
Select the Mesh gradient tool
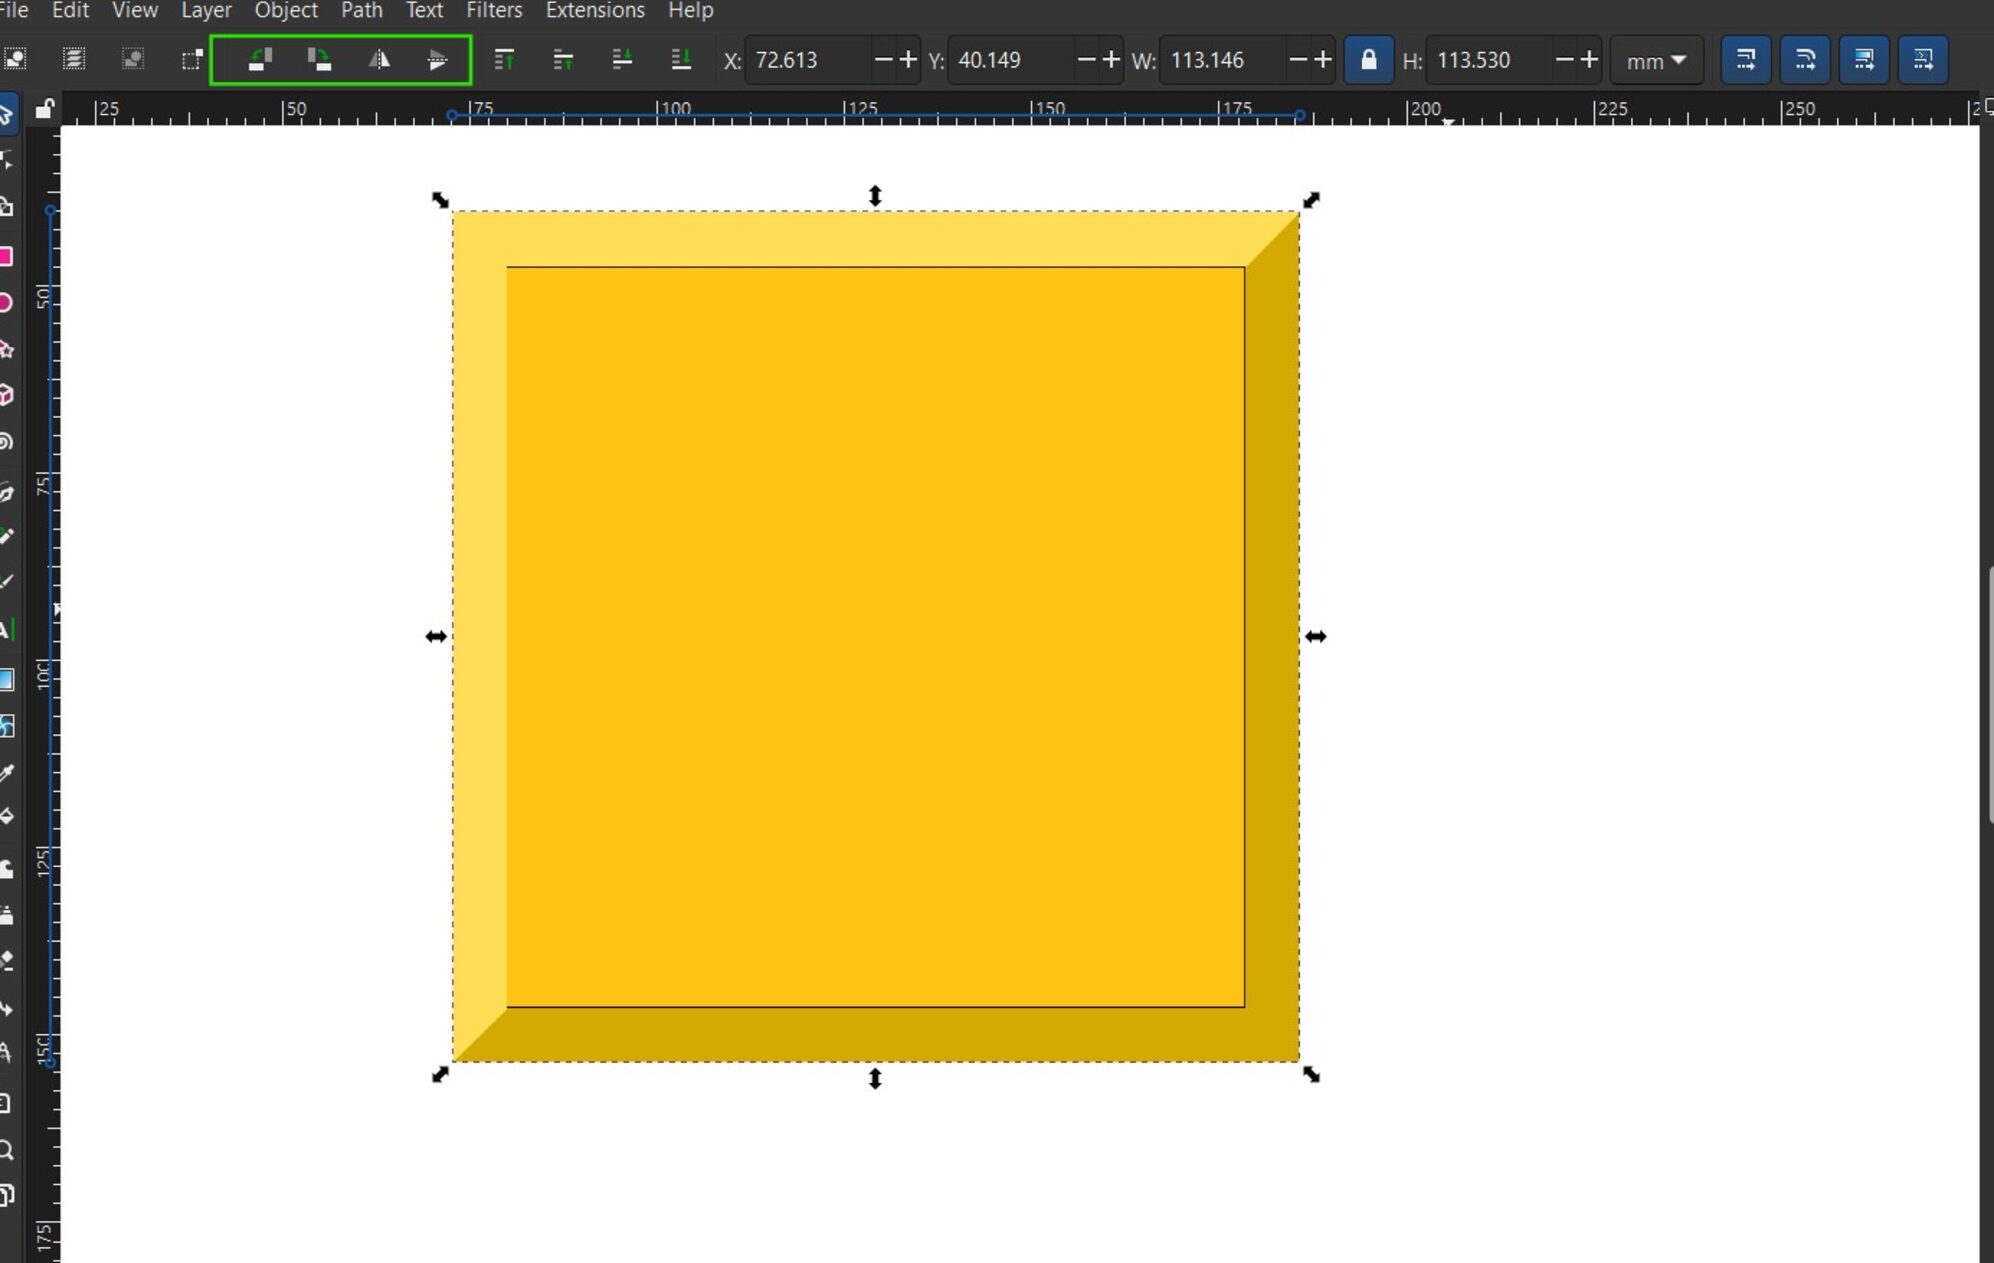[x=6, y=726]
